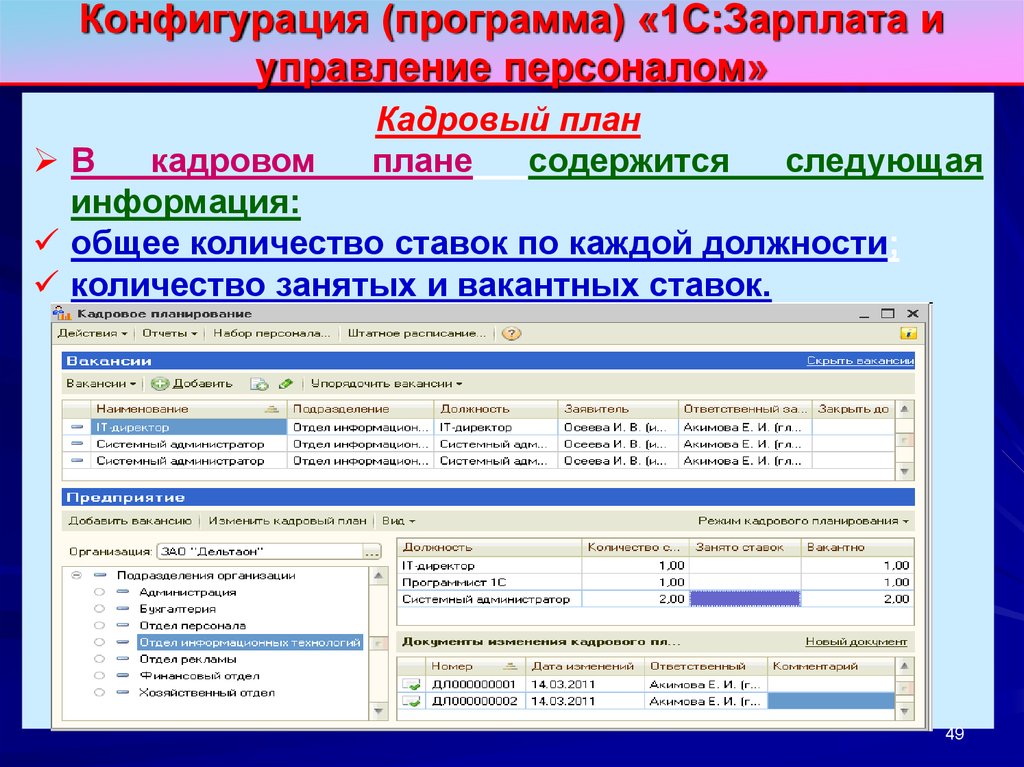Select IT-директор row in positions table
The width and height of the screenshot is (1024, 767).
pos(655,566)
